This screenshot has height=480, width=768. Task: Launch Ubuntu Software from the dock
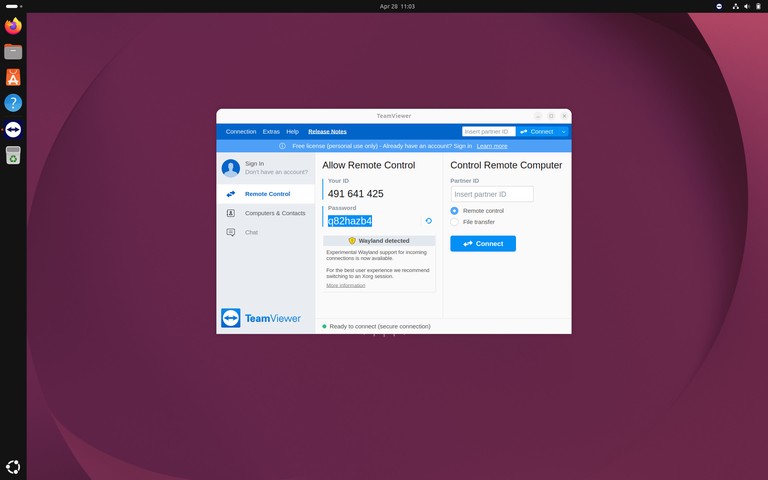tap(13, 77)
